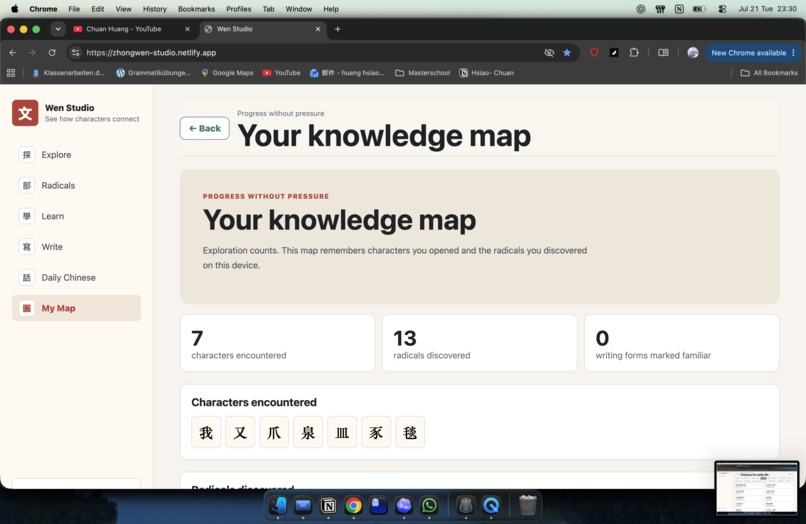806x524 pixels.
Task: Open the View menu
Action: pos(123,9)
